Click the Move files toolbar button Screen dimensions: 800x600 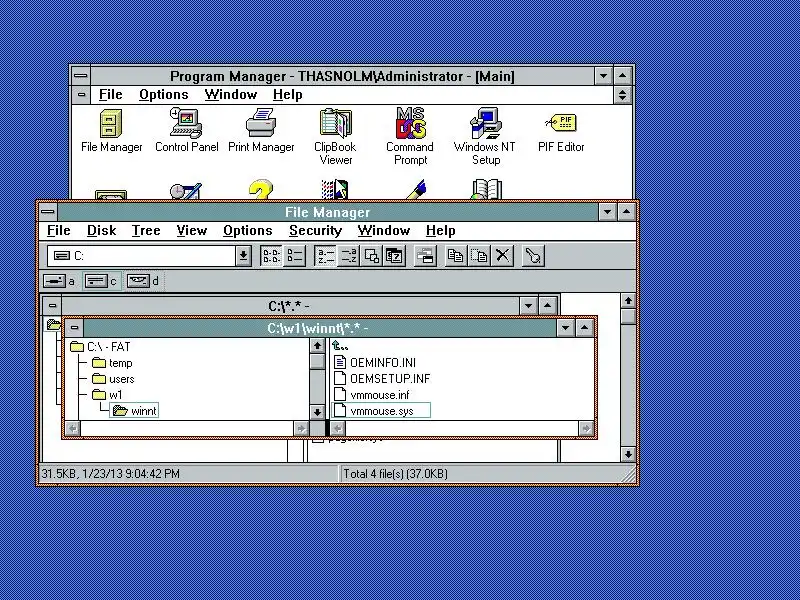tap(479, 256)
